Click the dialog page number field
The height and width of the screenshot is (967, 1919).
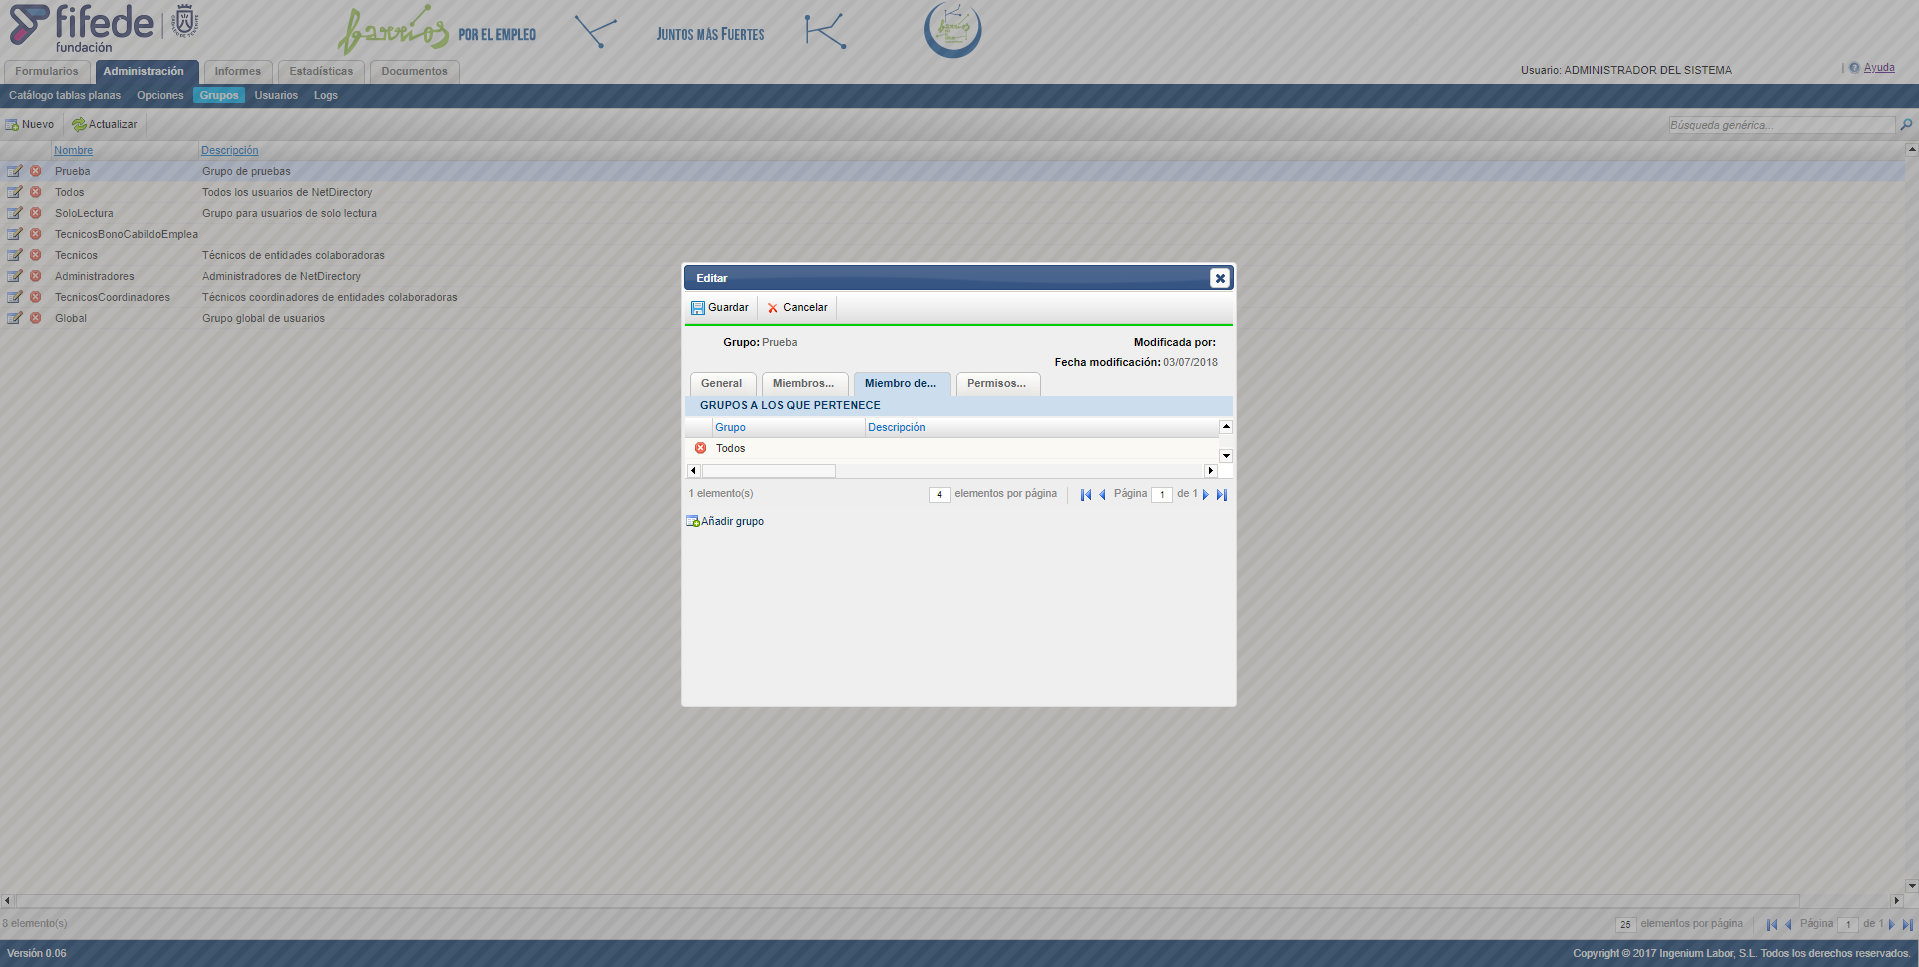(x=1162, y=494)
